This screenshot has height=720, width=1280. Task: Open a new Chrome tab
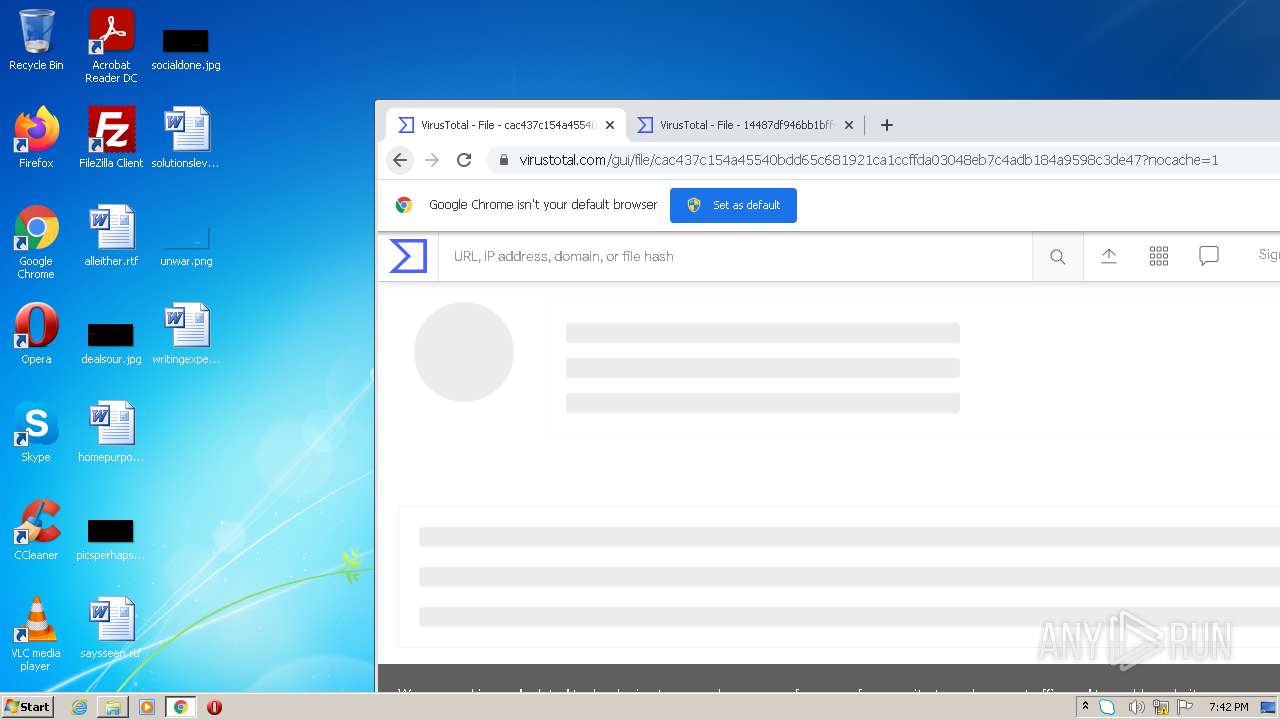click(x=886, y=125)
